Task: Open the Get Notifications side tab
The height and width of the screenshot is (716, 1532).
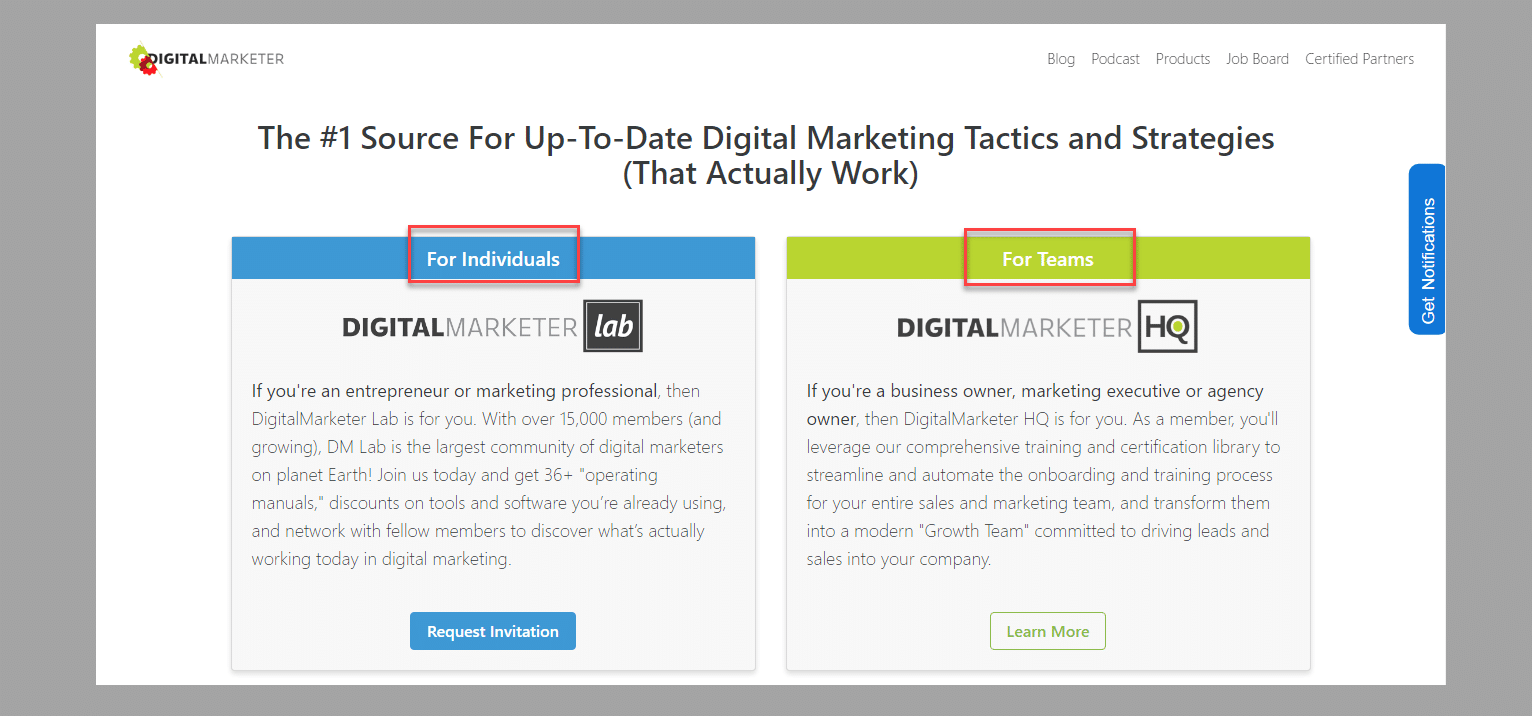Action: click(x=1427, y=249)
